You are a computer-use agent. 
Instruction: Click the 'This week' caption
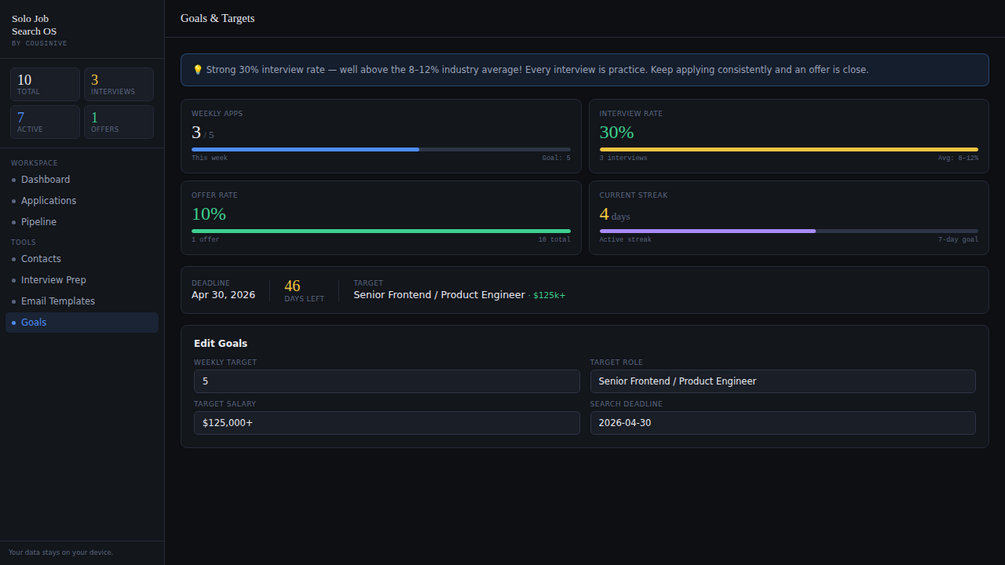[210, 158]
